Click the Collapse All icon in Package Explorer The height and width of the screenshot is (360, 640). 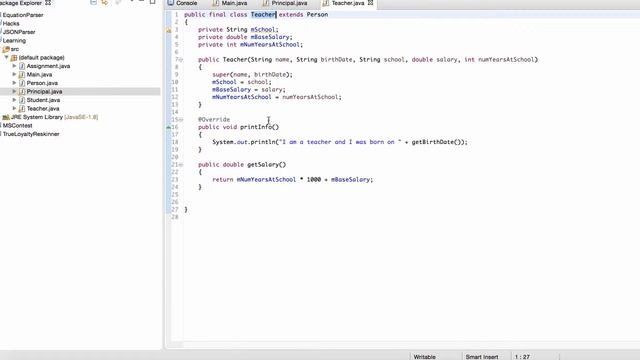(x=93, y=2)
